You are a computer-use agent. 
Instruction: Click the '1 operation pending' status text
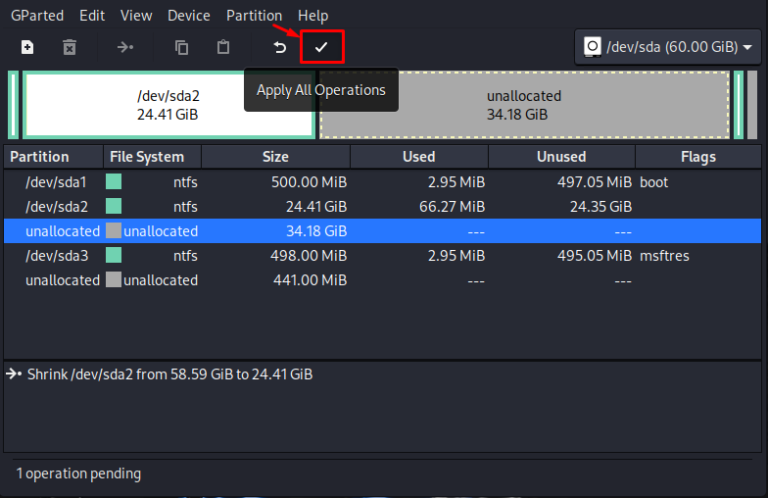tap(78, 474)
